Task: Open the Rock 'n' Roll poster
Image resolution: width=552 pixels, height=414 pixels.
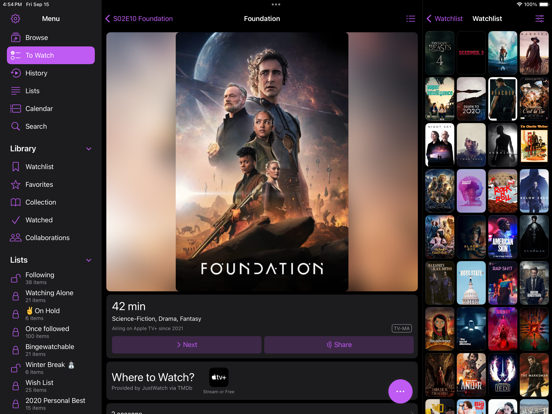Action: [503, 191]
